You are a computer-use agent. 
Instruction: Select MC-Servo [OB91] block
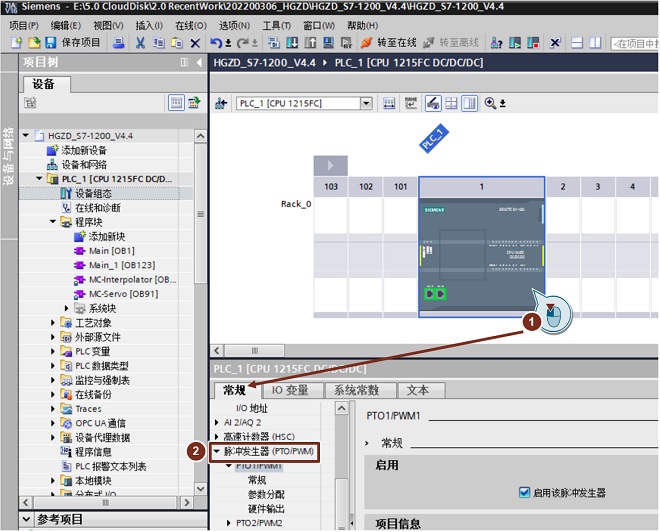(x=123, y=294)
